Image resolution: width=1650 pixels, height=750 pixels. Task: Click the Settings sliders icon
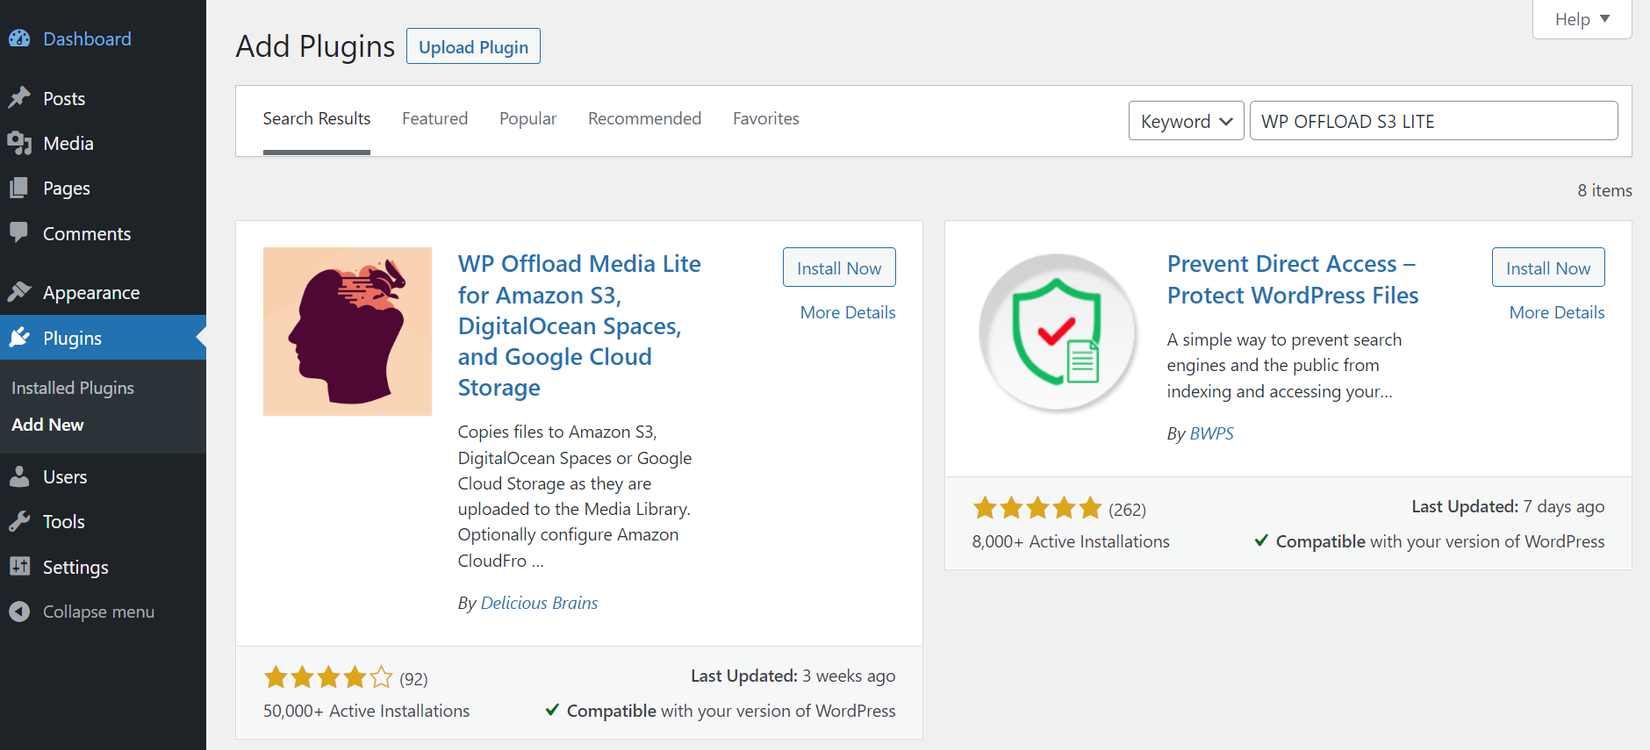pyautogui.click(x=19, y=567)
